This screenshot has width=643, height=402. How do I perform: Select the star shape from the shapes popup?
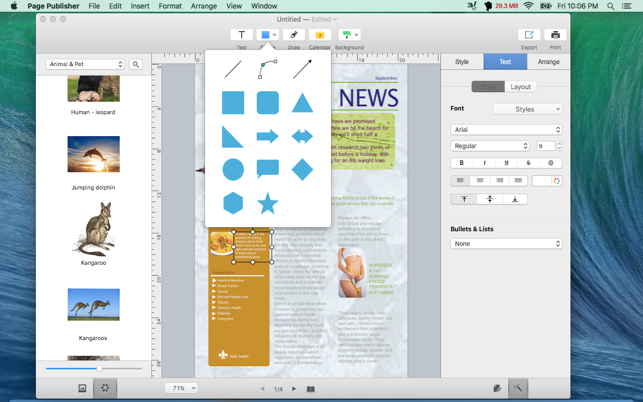(x=267, y=204)
